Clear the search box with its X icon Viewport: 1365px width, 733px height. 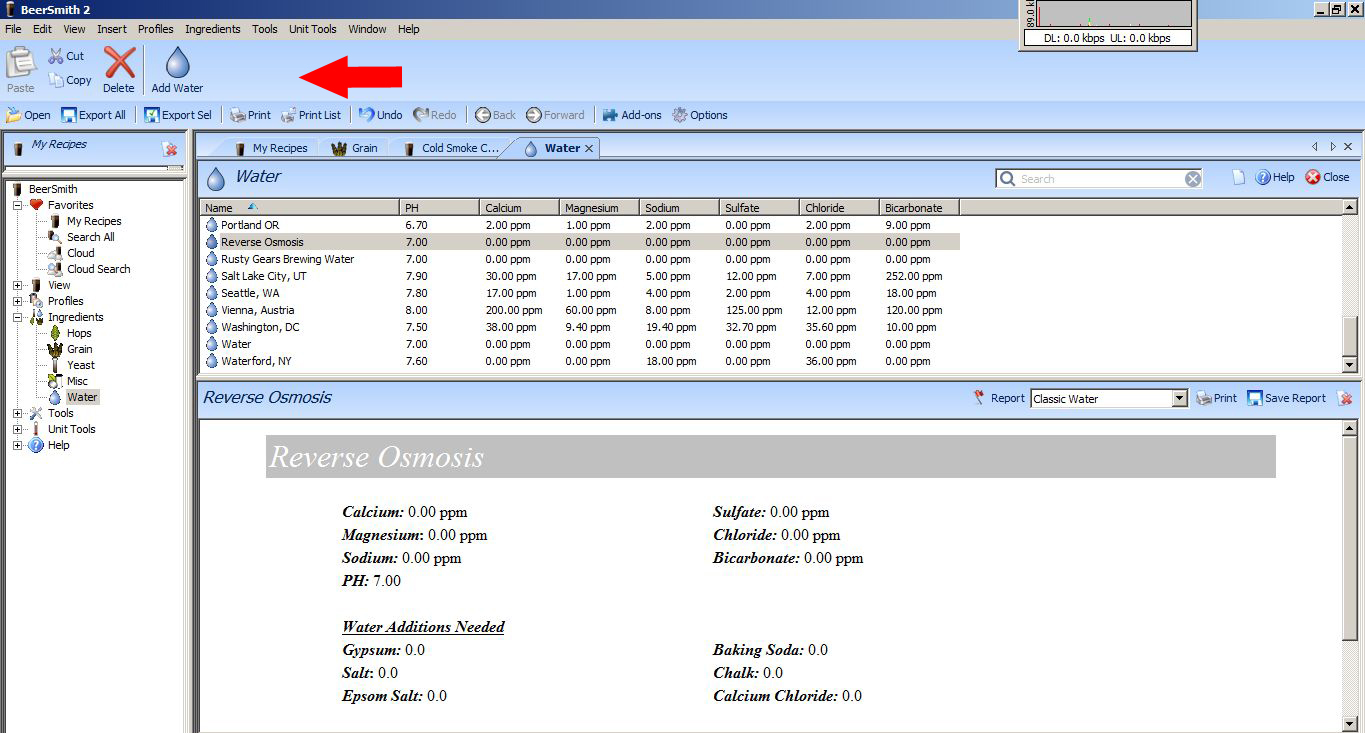(x=1193, y=179)
